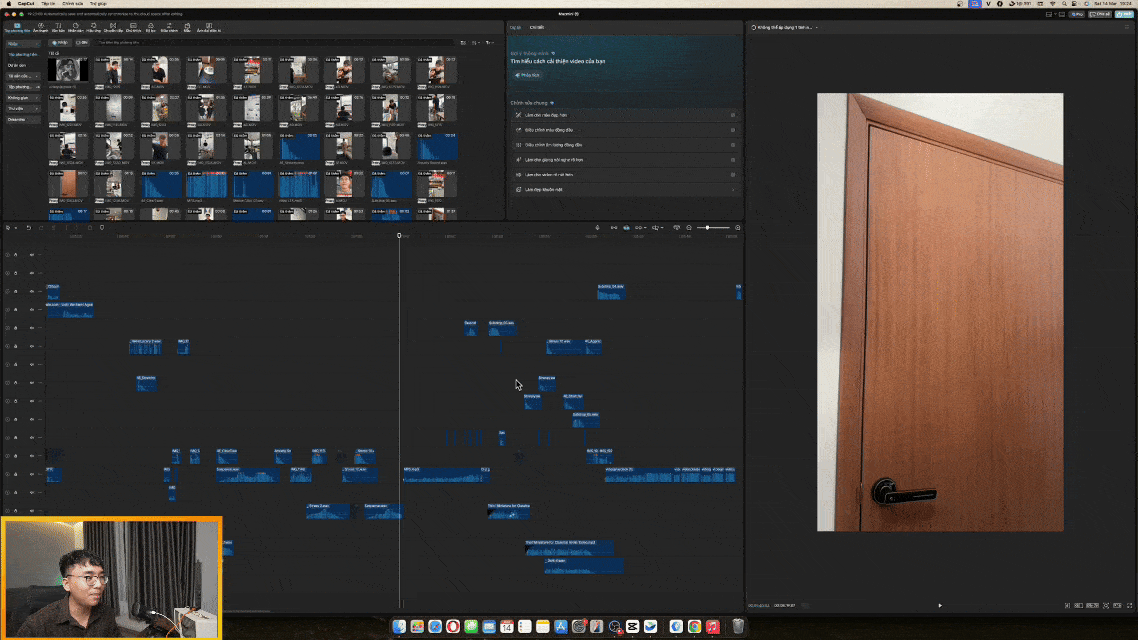Viewport: 1138px width, 640px height.
Task: Toggle the Làm cho màu đẹp hơn option
Action: 732,115
